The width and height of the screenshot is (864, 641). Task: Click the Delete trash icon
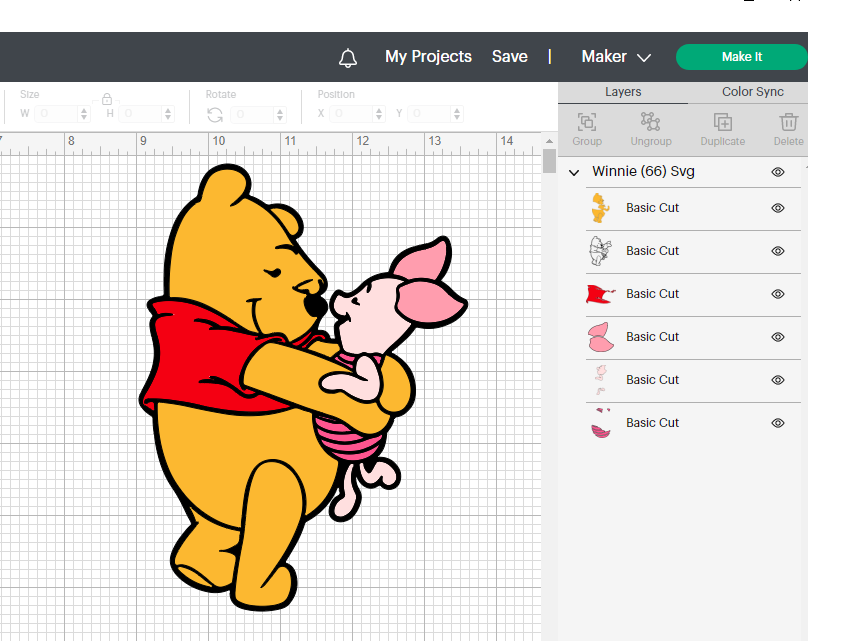[x=789, y=122]
